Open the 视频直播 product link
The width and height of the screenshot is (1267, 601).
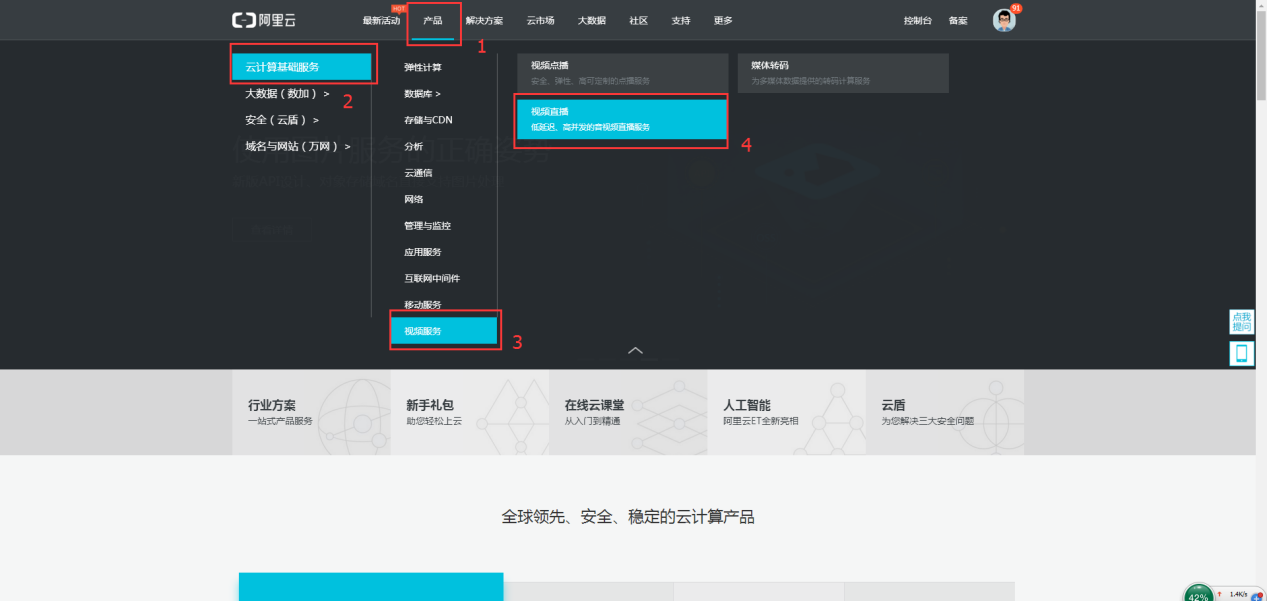coord(620,119)
